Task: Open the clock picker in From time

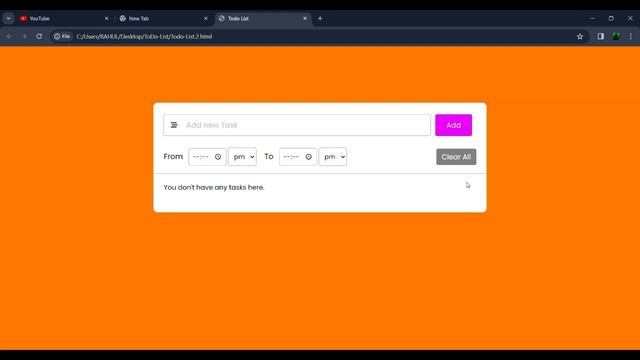Action: coord(218,157)
